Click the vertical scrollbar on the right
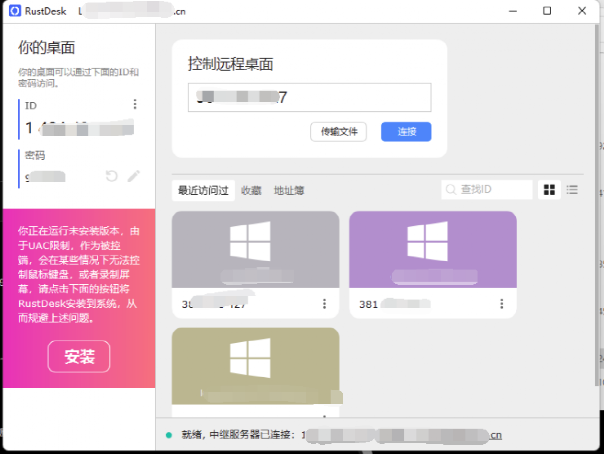 pos(597,204)
